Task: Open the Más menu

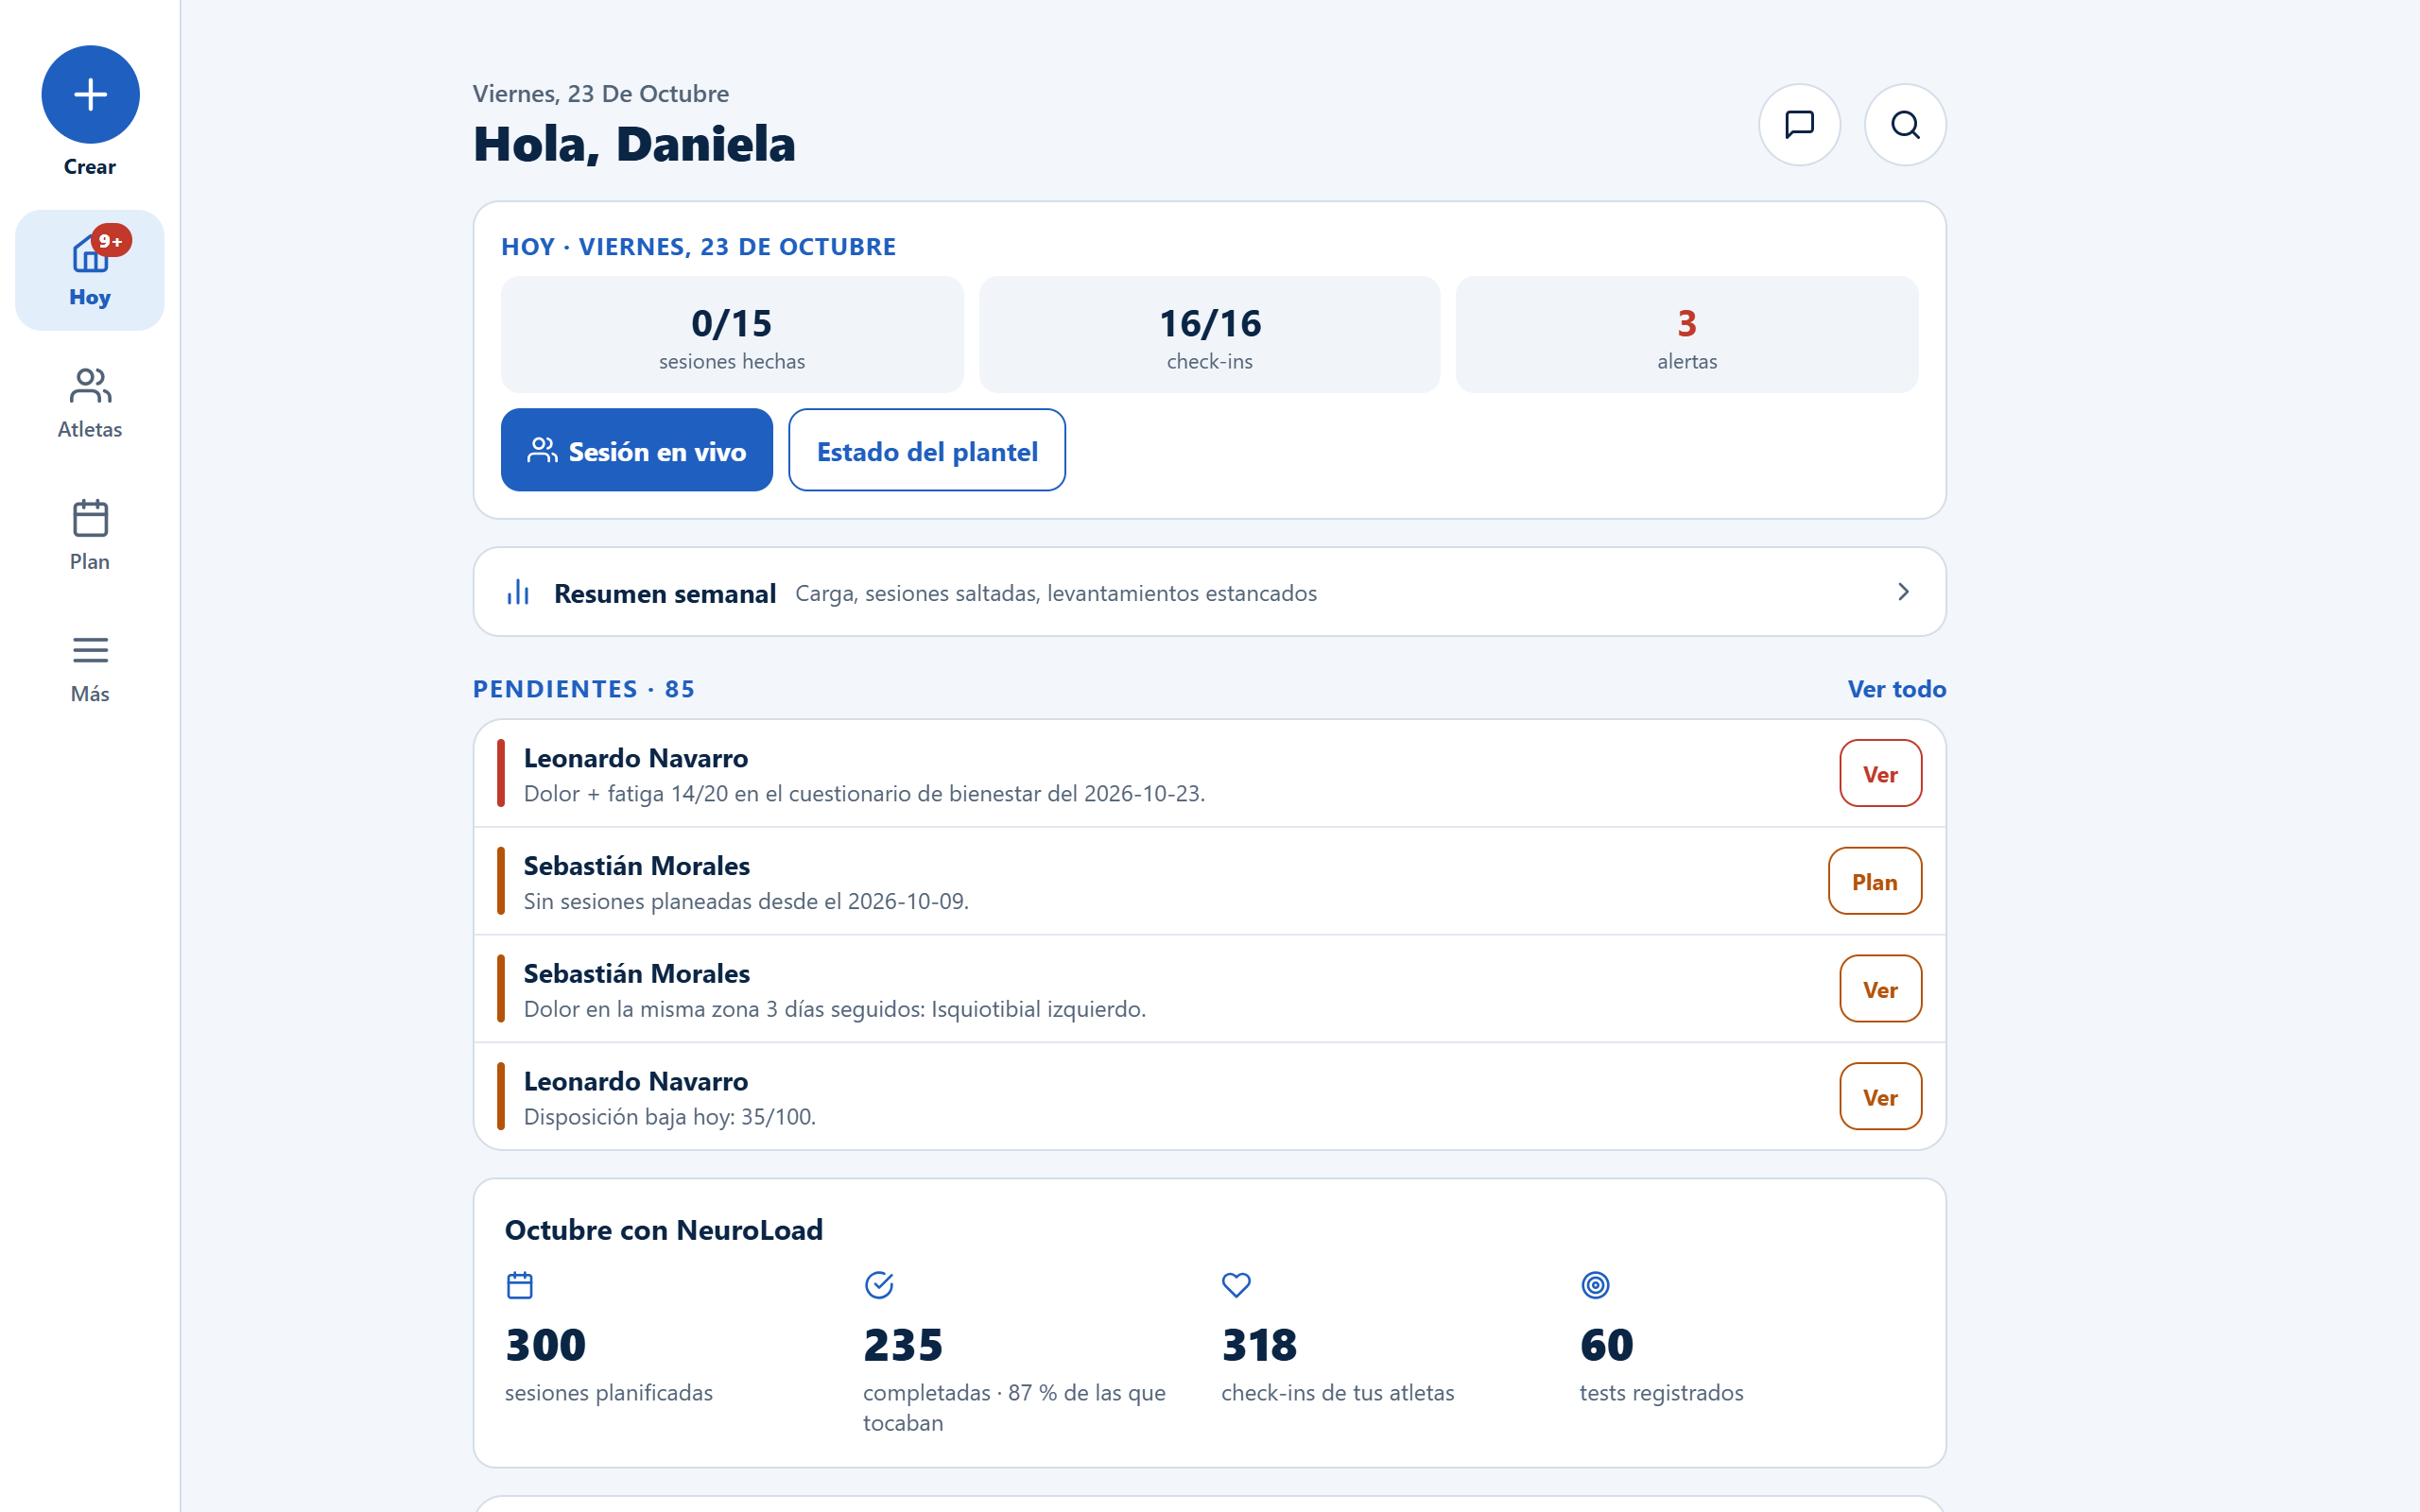Action: point(90,668)
